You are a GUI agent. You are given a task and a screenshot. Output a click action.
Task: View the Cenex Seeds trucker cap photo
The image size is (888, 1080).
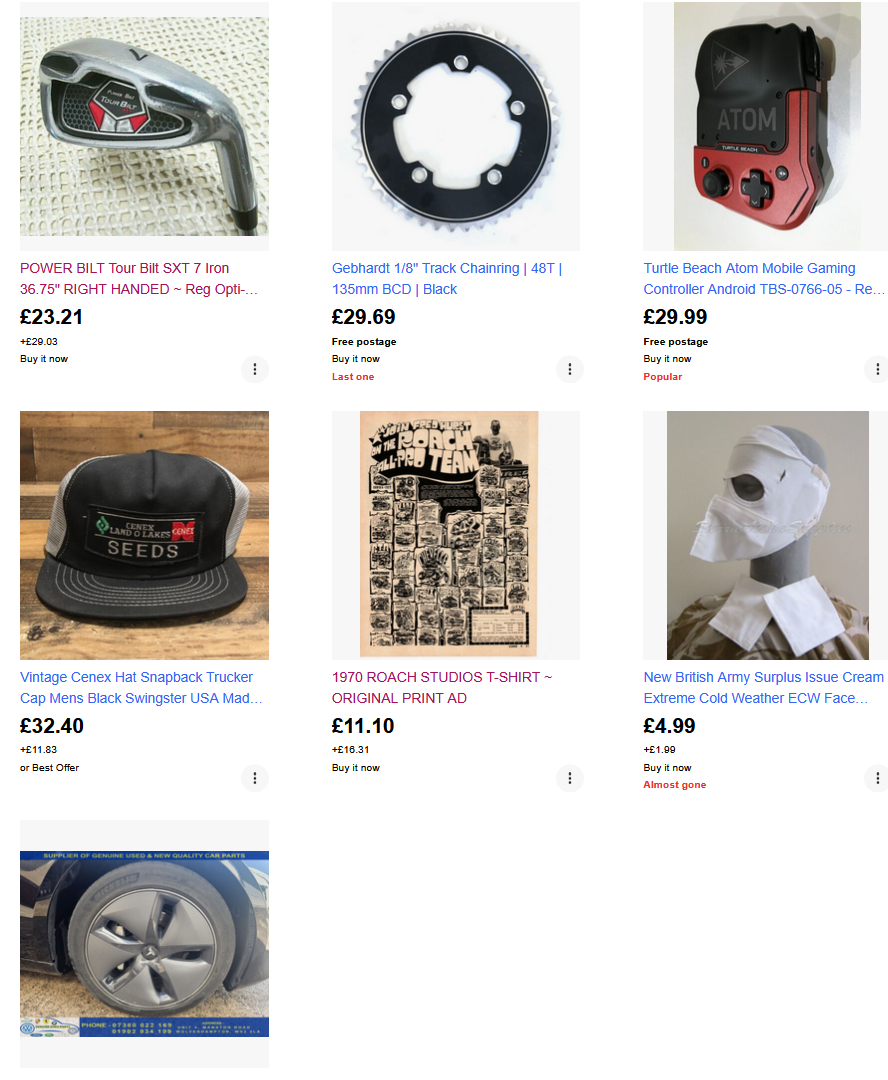tap(144, 535)
